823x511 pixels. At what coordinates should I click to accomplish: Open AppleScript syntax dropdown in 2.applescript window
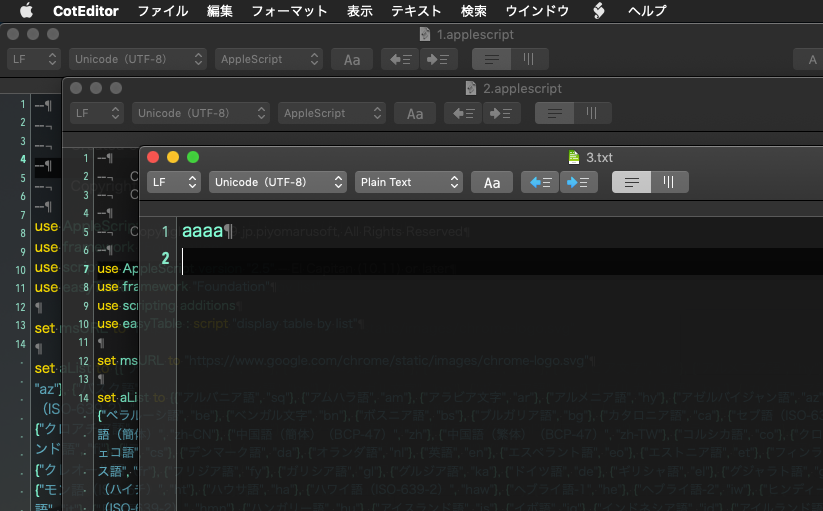tap(332, 113)
